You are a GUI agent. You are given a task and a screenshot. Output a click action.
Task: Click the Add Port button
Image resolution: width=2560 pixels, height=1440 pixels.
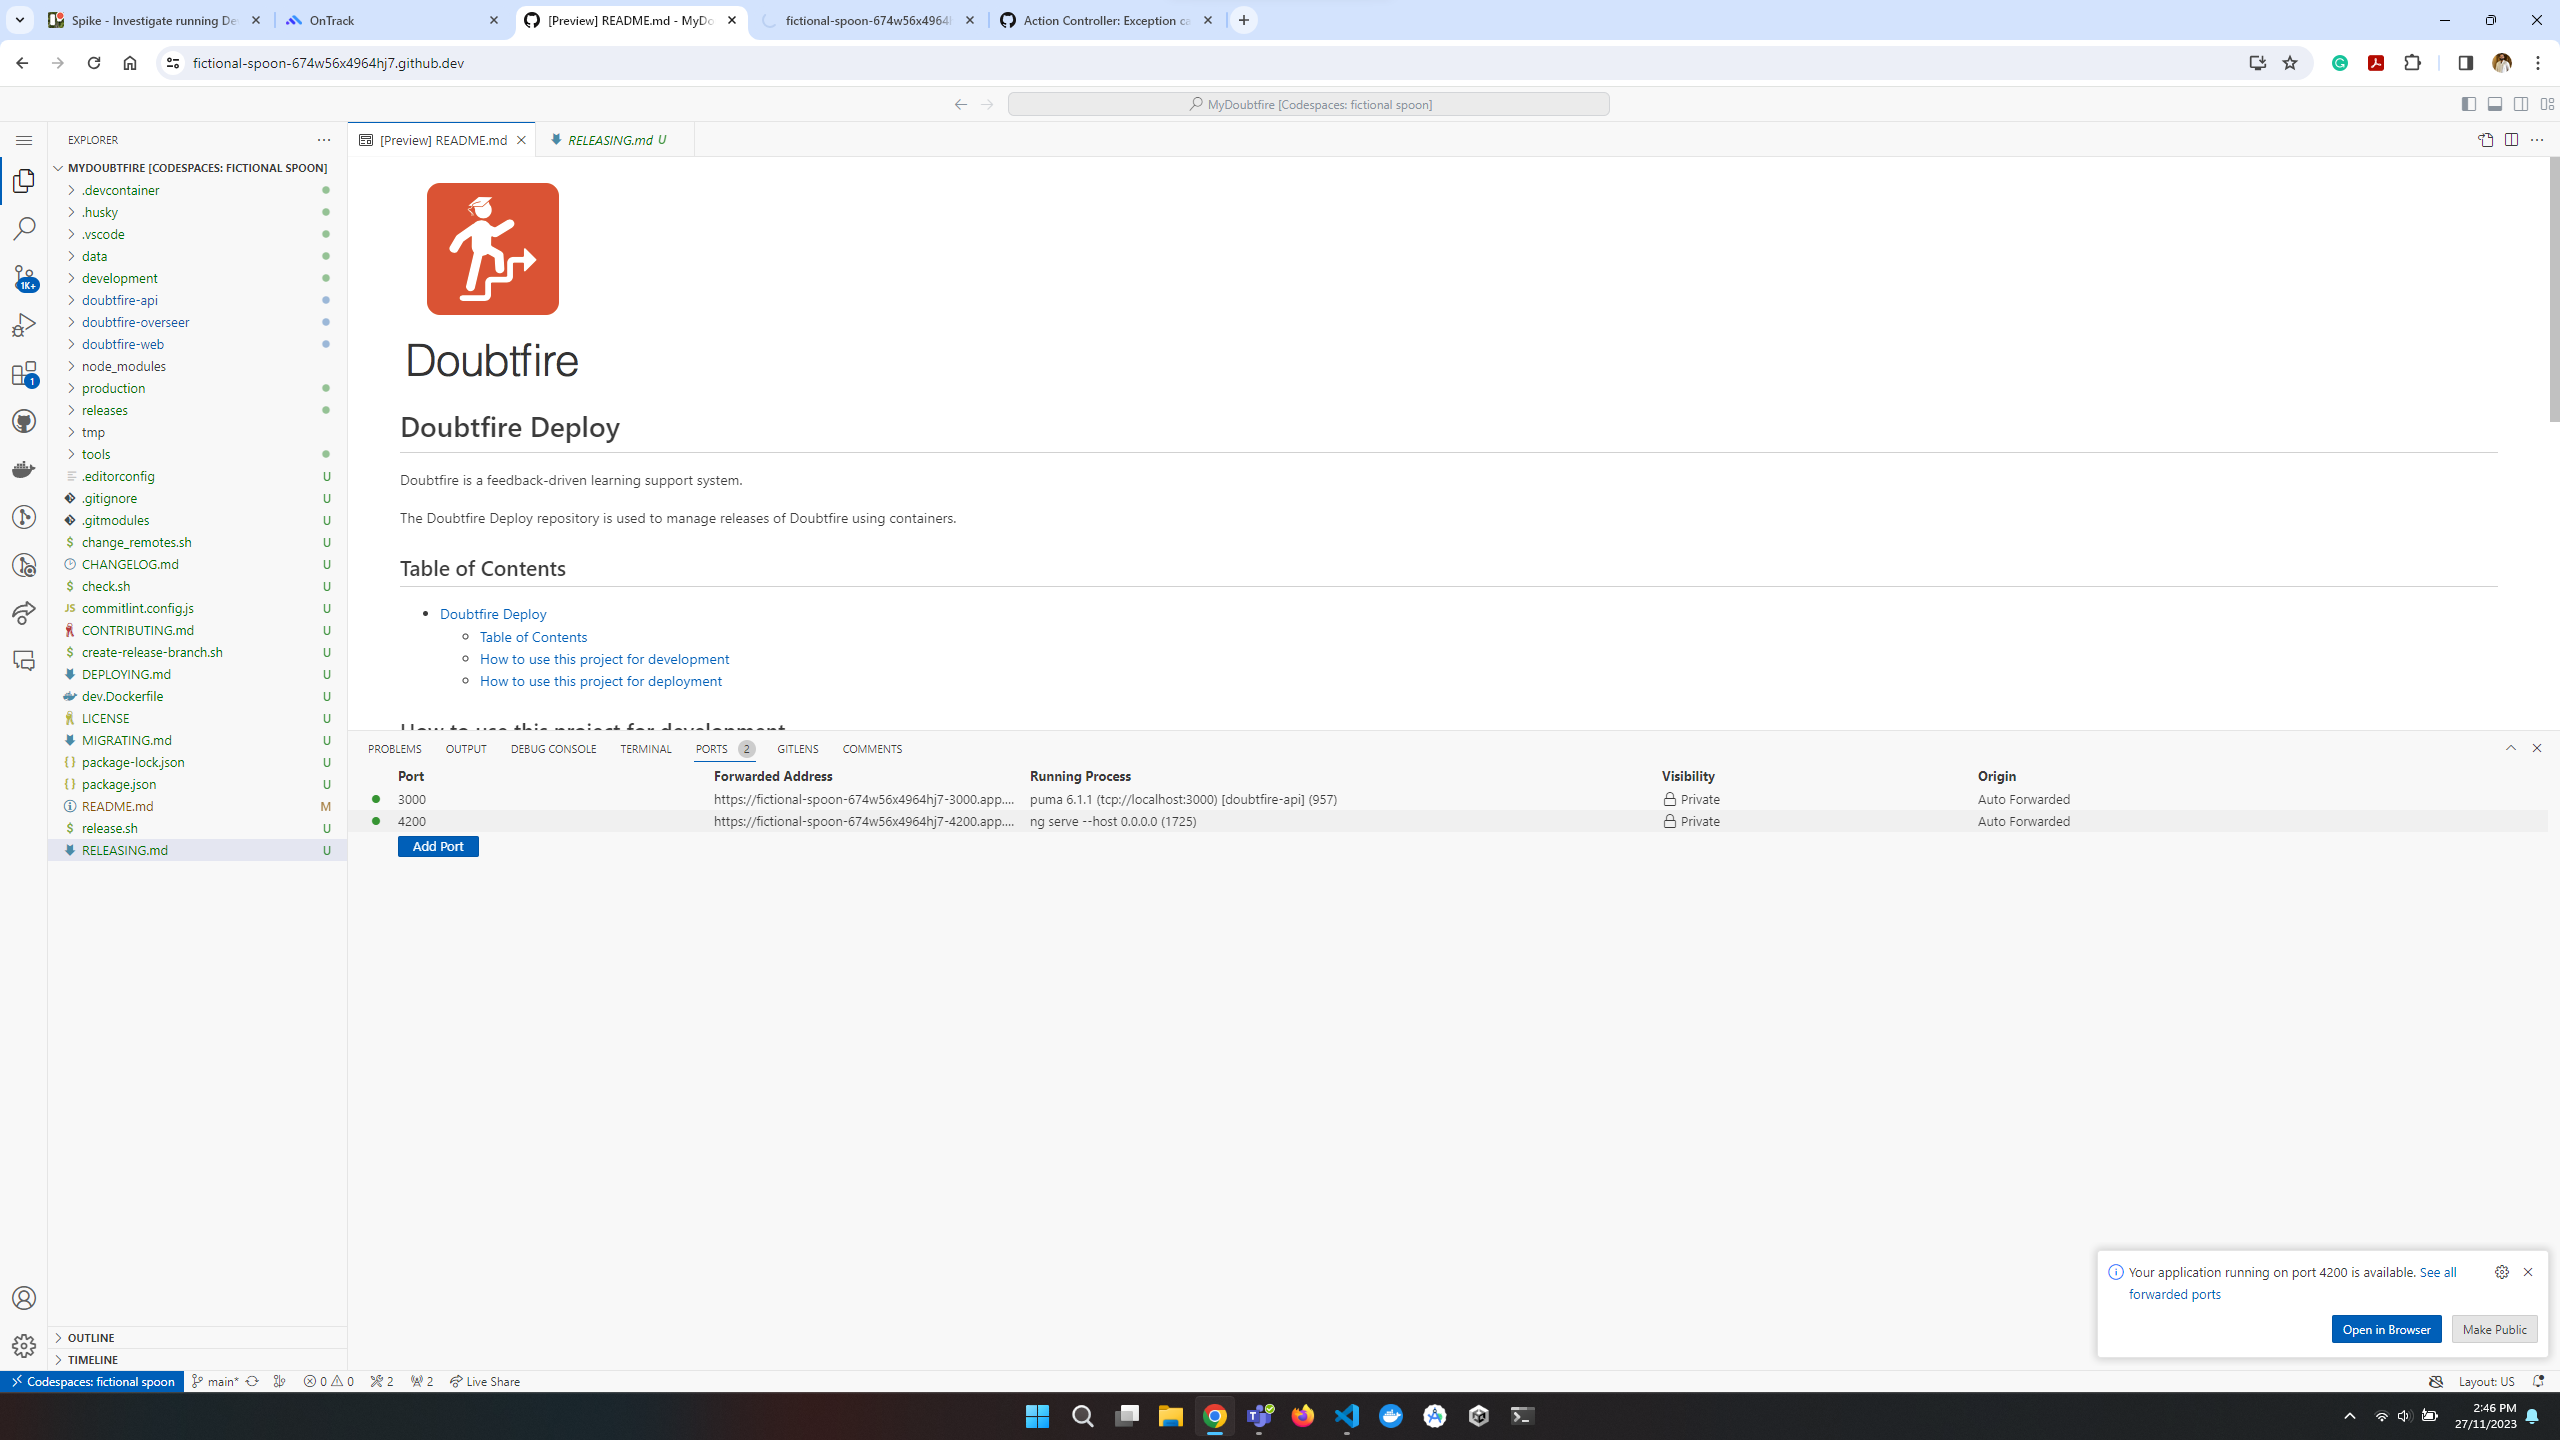click(438, 846)
